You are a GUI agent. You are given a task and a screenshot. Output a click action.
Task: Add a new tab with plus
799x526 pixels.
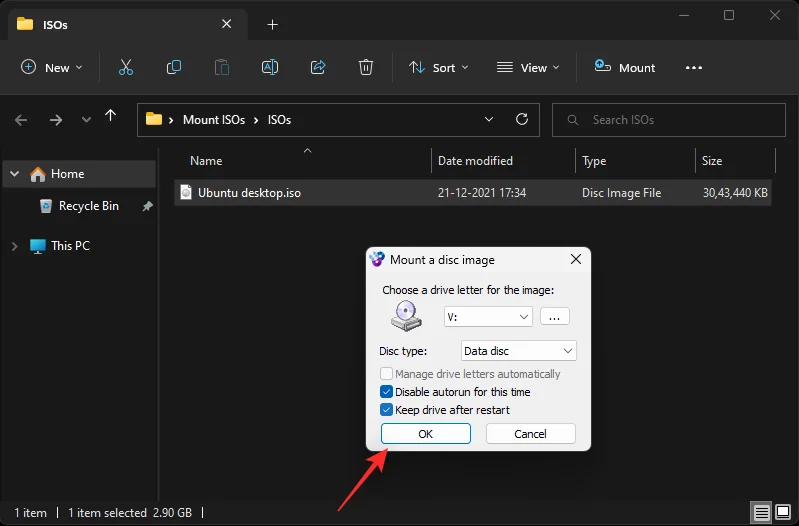pyautogui.click(x=273, y=24)
